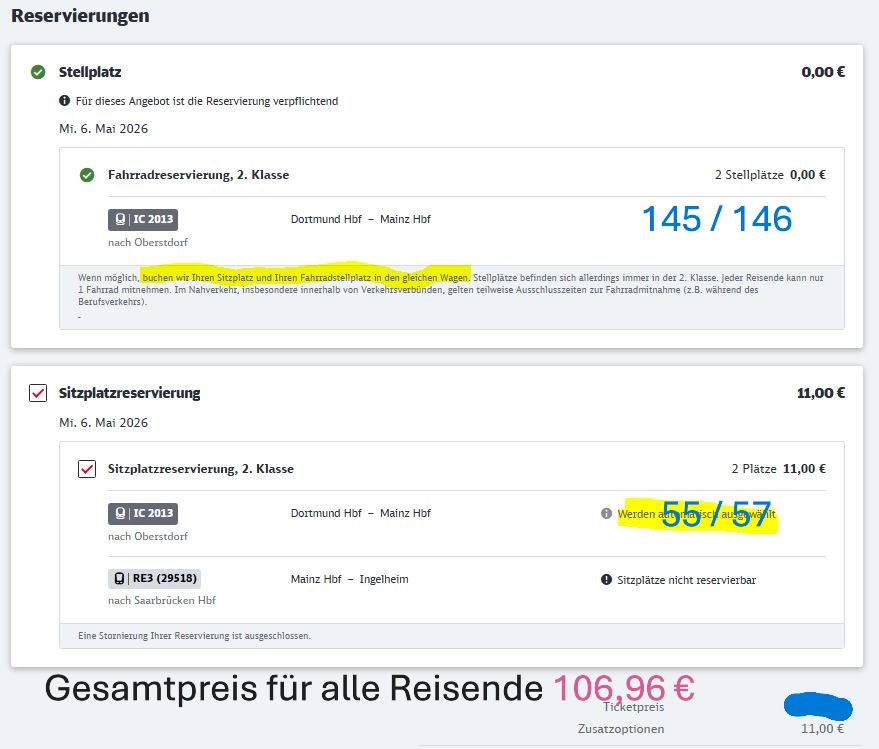Image resolution: width=879 pixels, height=749 pixels.
Task: Click the green checkmark icon beside Stellplatz
Action: click(x=38, y=72)
